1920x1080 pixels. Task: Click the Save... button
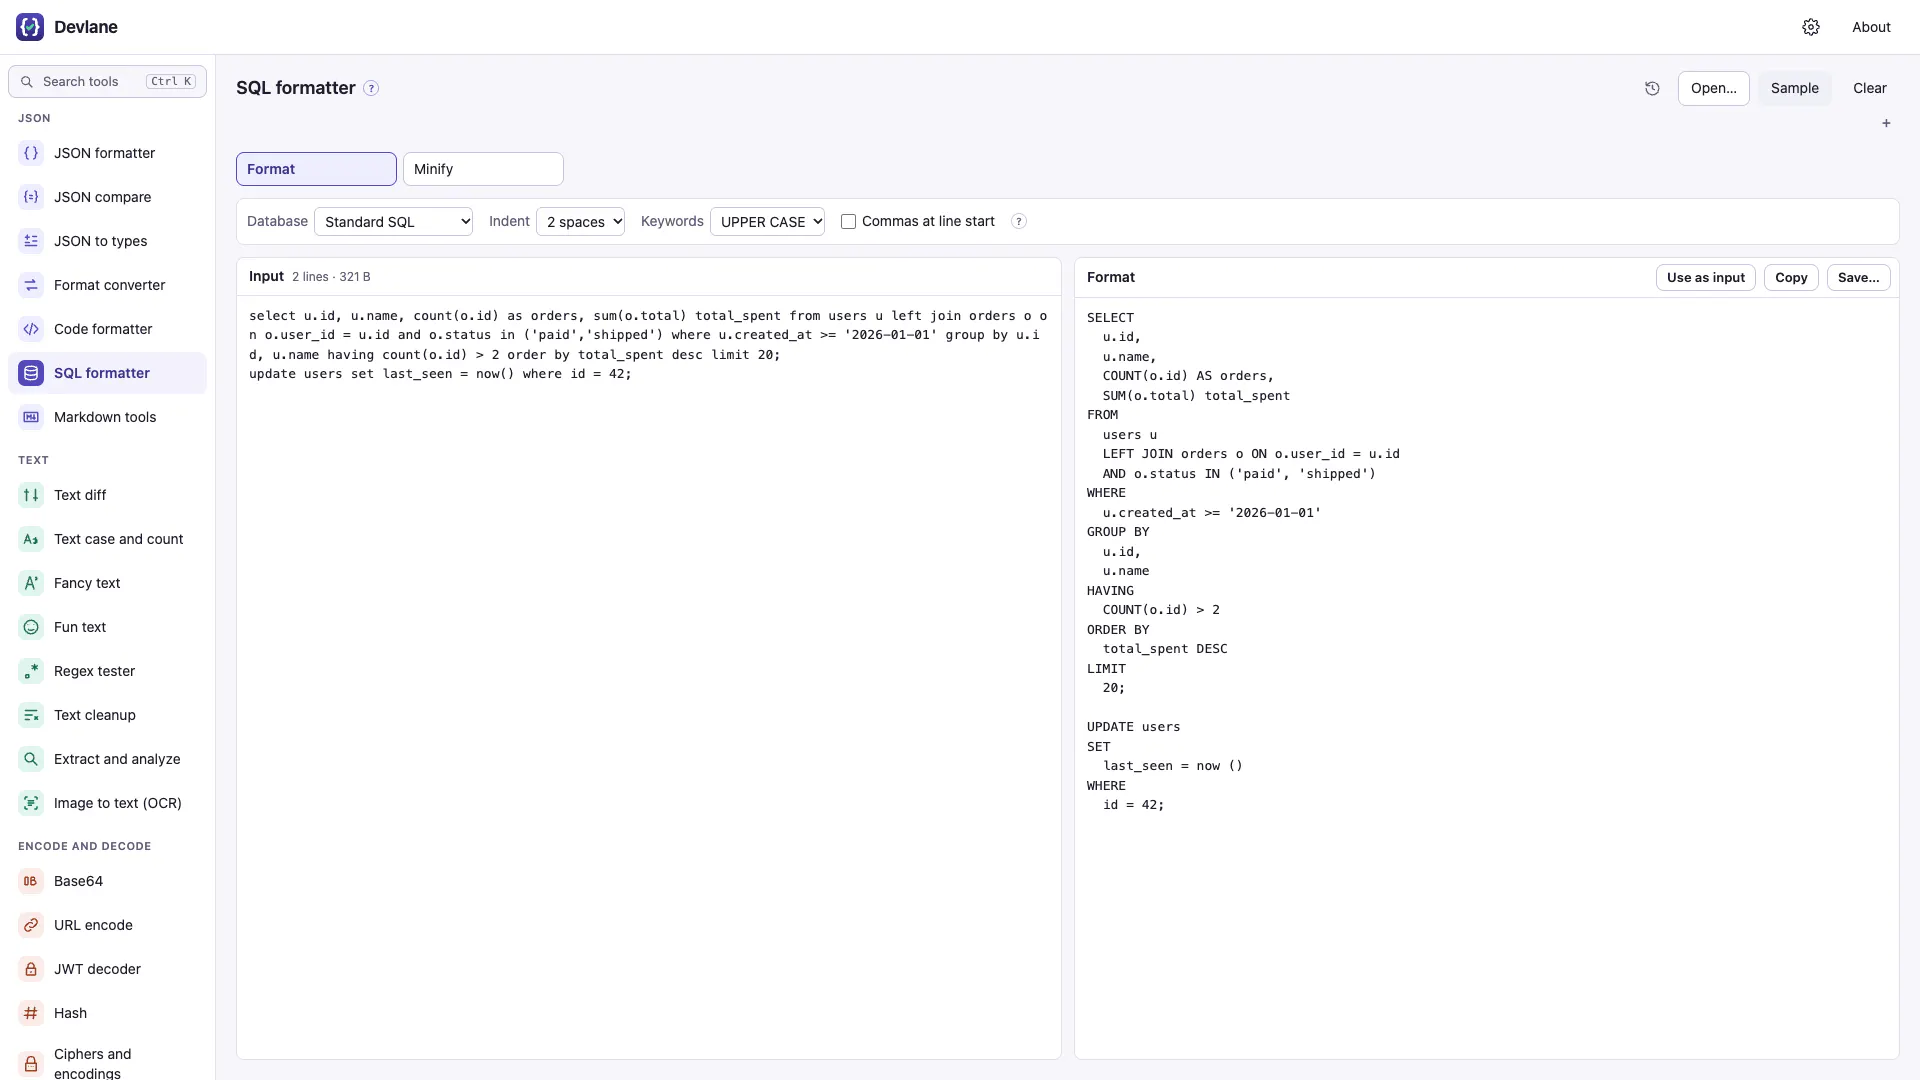[1858, 277]
